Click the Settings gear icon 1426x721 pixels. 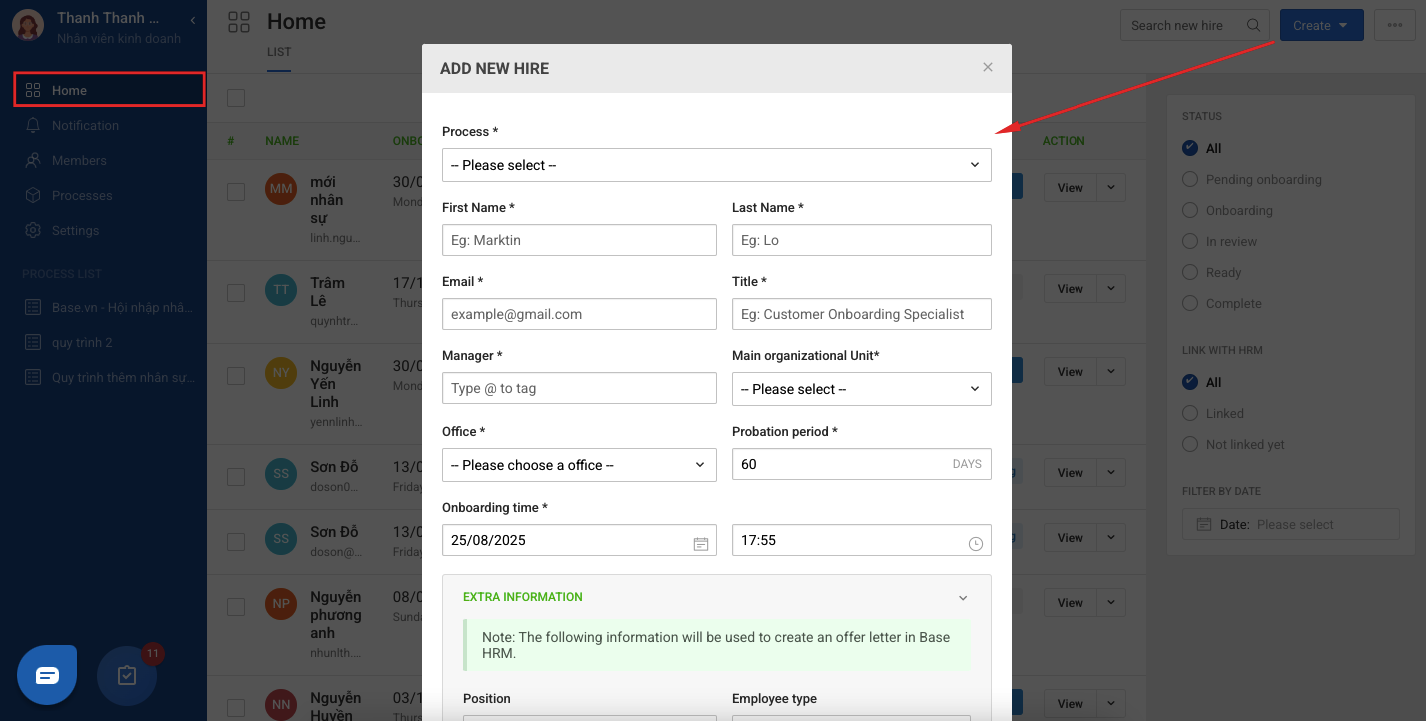(33, 230)
